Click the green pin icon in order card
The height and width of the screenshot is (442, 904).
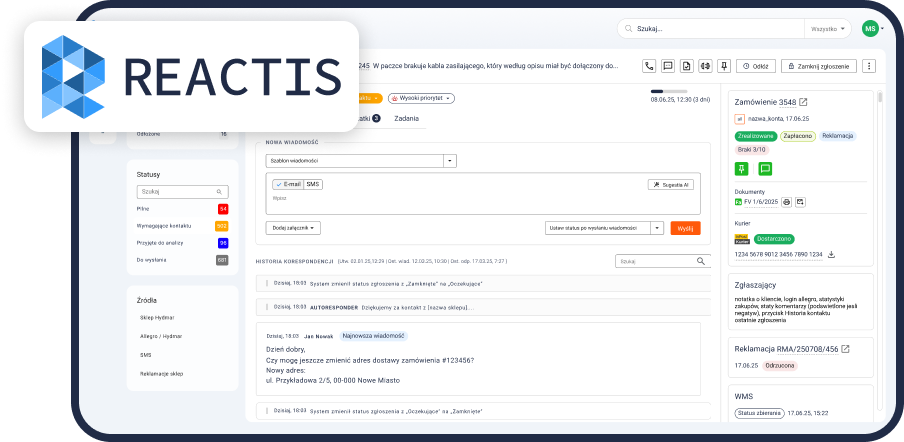741,169
